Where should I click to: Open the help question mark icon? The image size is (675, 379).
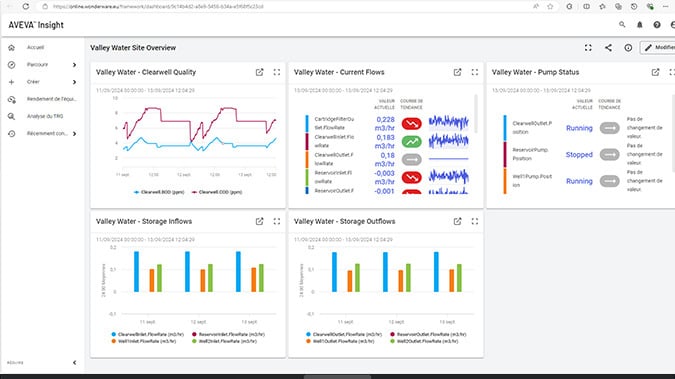tap(656, 25)
